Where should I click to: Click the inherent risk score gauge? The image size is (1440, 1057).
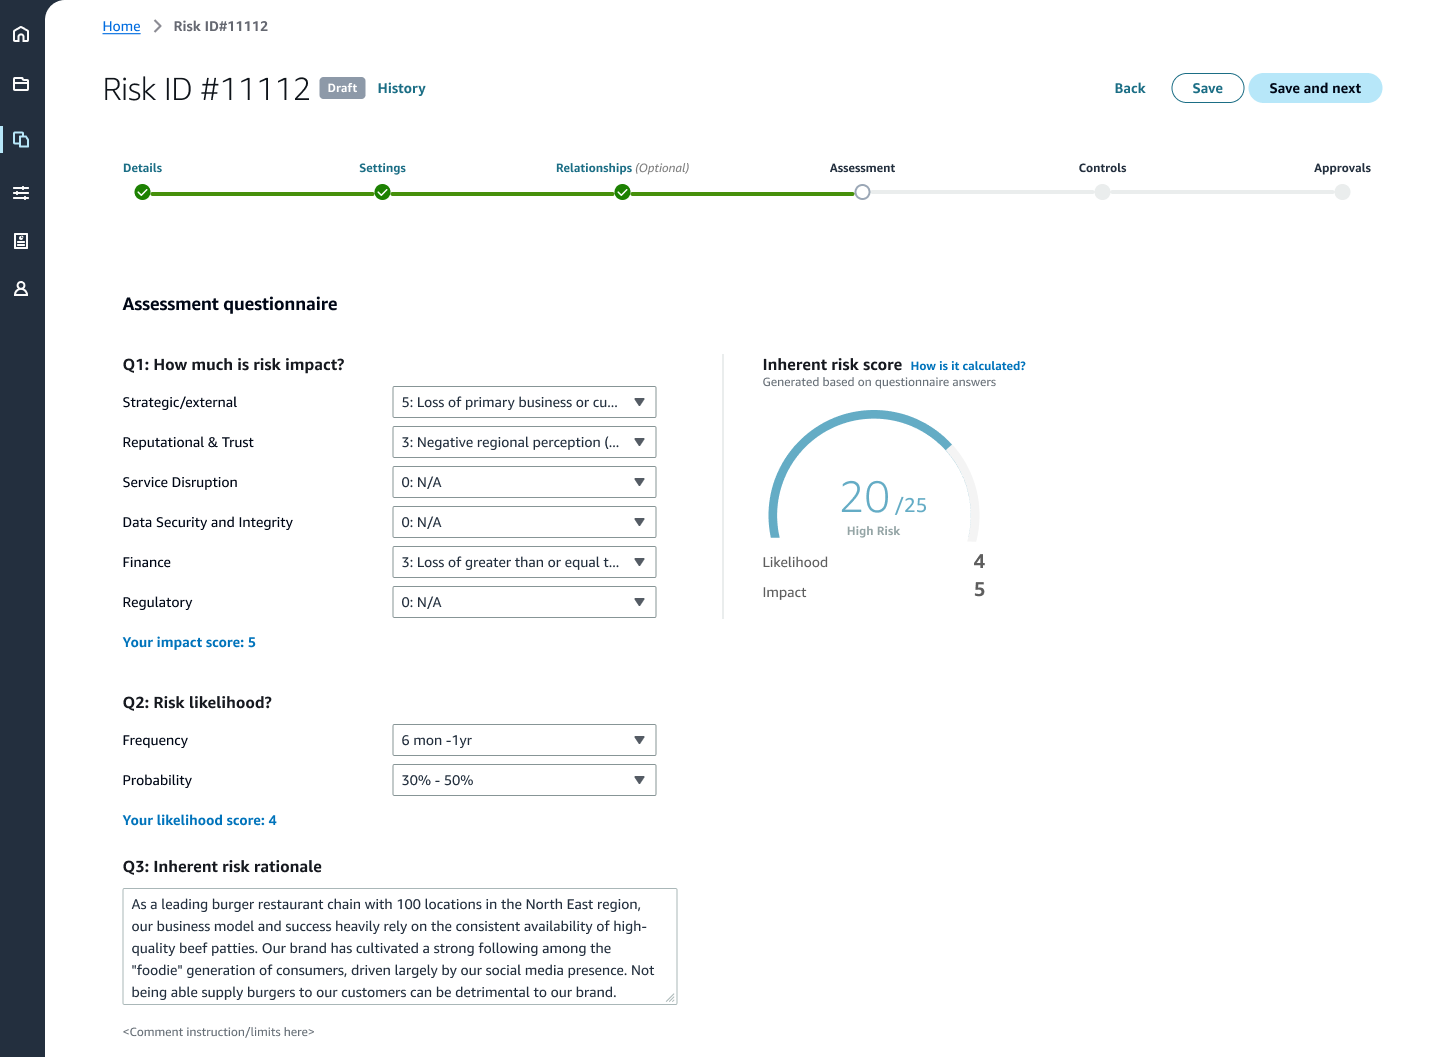[874, 476]
